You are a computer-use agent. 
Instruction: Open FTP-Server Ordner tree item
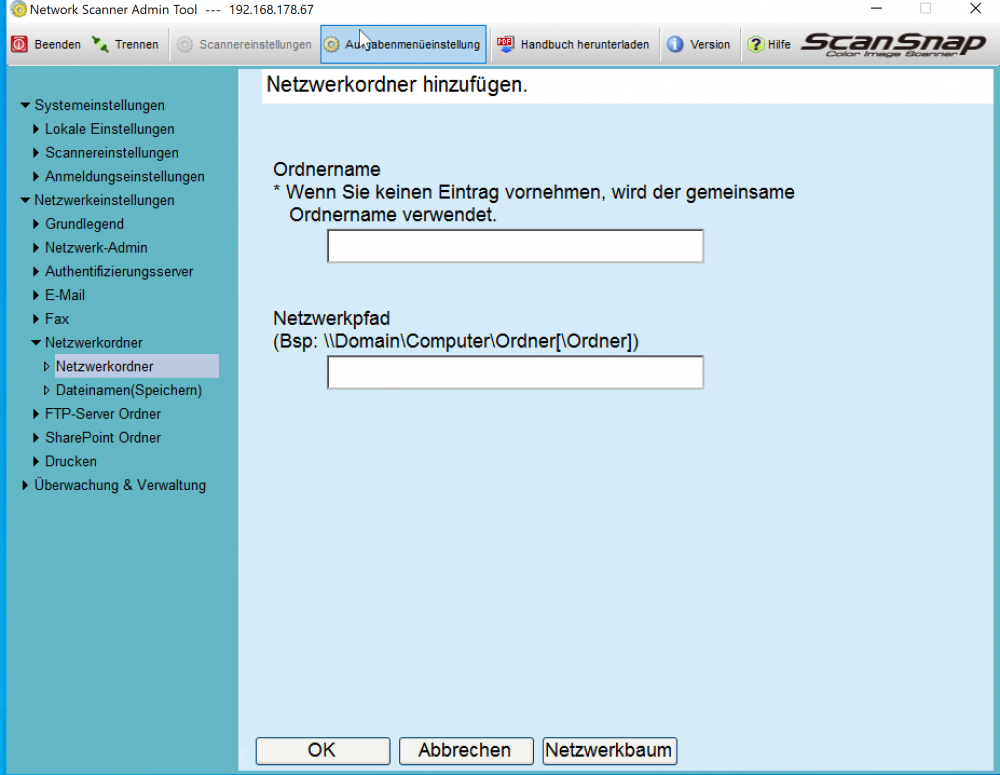[103, 414]
